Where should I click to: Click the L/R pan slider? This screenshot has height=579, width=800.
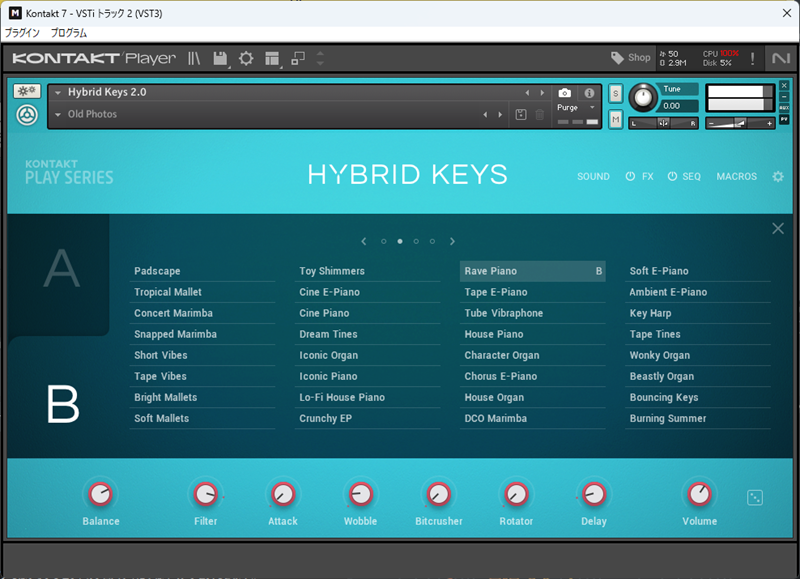pyautogui.click(x=663, y=123)
